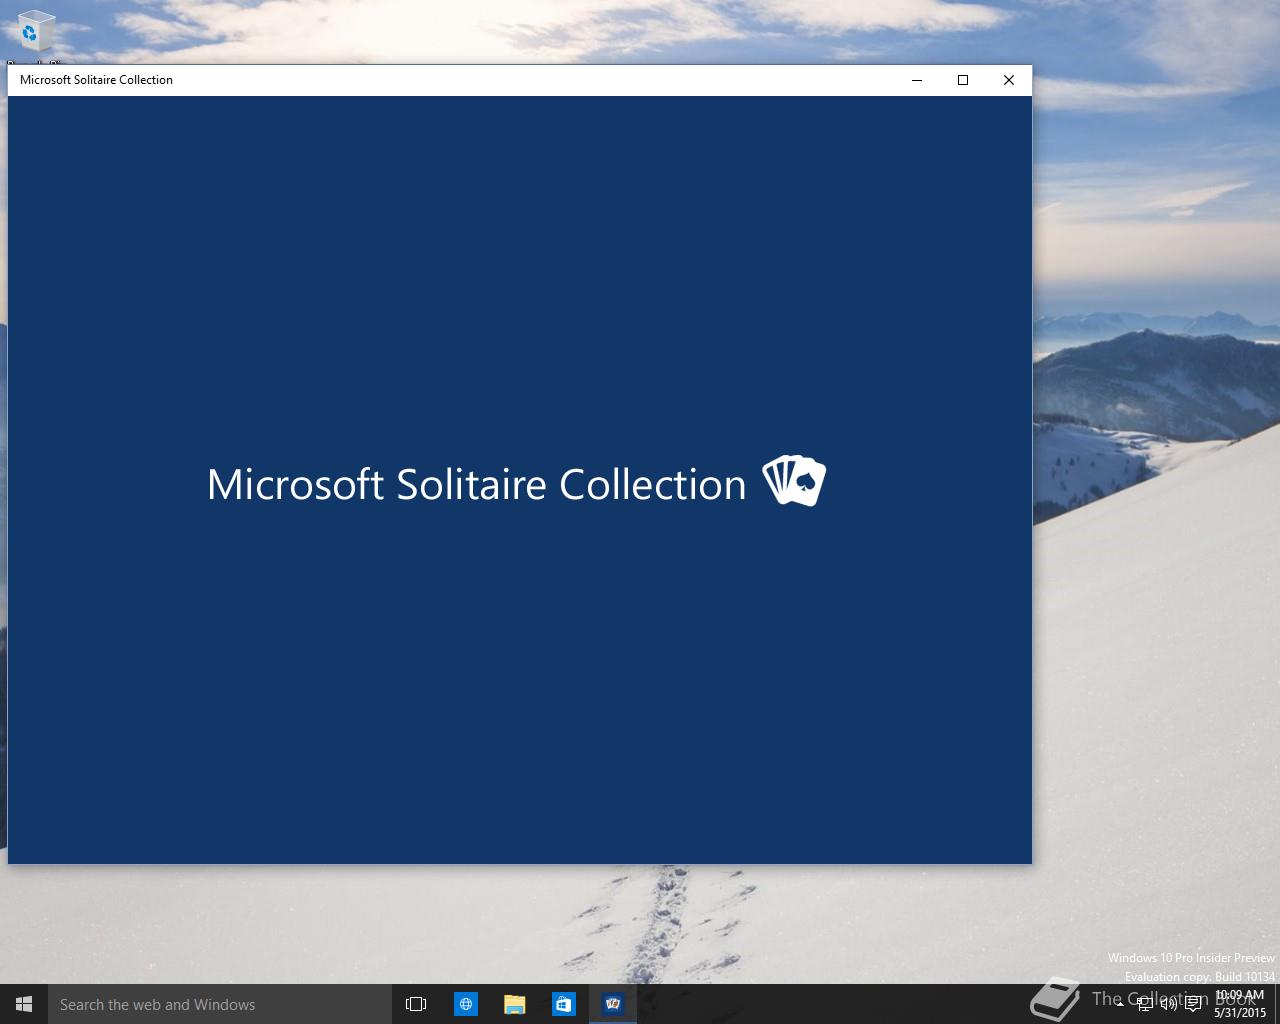Open the Windows Start menu
1280x1024 pixels.
pyautogui.click(x=24, y=1004)
